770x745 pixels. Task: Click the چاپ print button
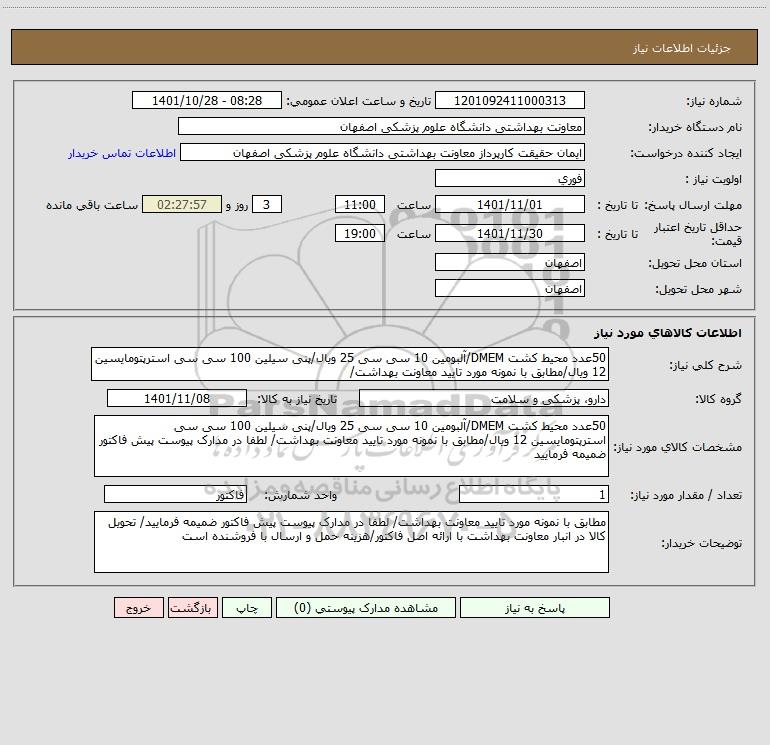click(247, 607)
